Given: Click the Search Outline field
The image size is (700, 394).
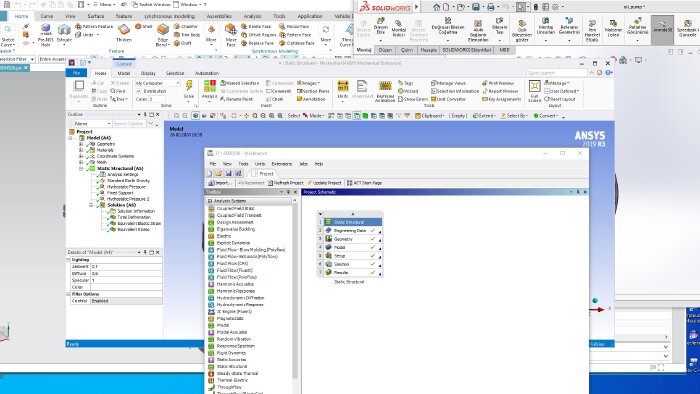Looking at the screenshot, I should [x=129, y=124].
